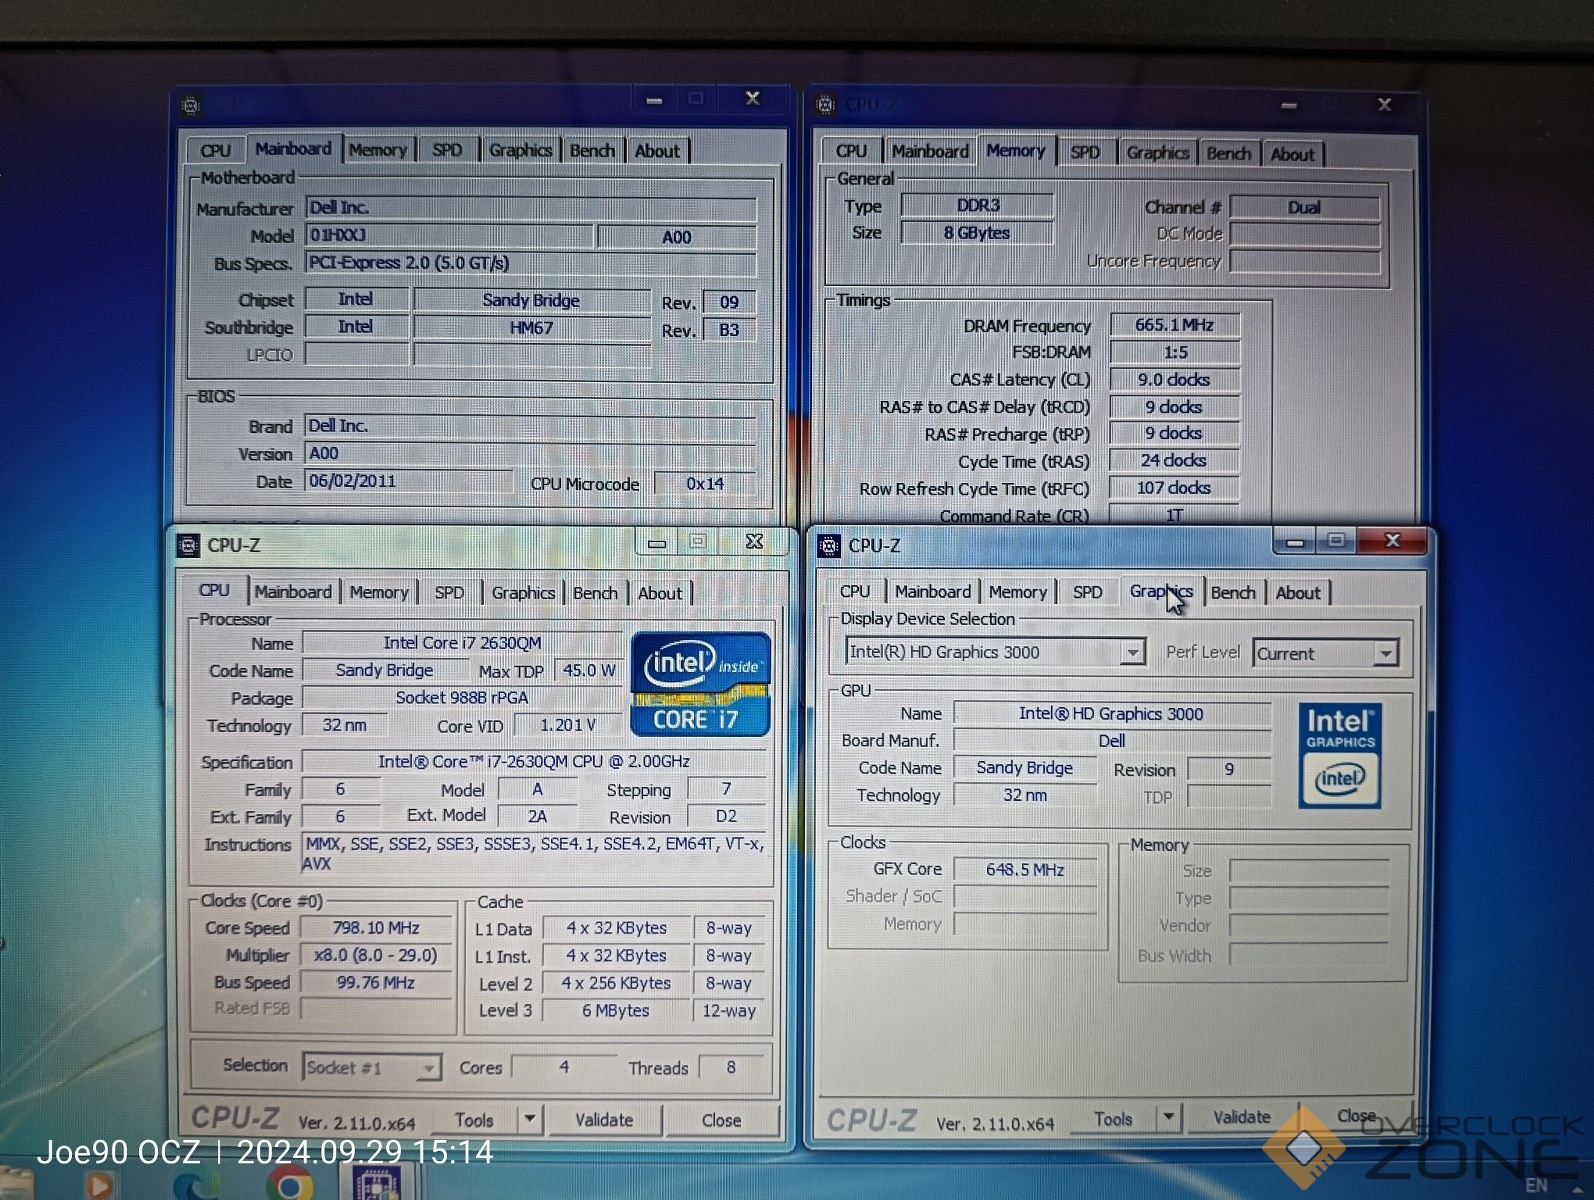Click the title bar icon of the Mainboard window
The image size is (1594, 1200).
[x=191, y=105]
